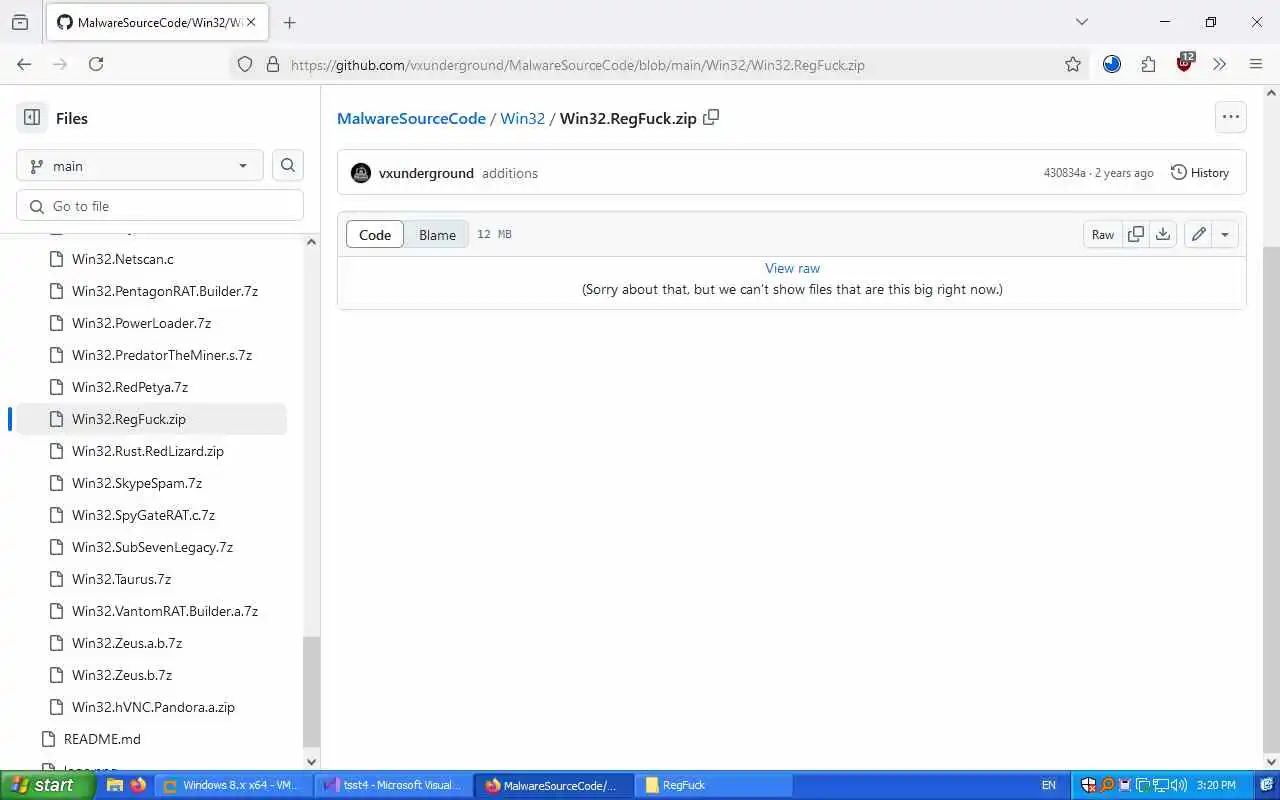Download raw file icon
The image size is (1280, 800).
[x=1163, y=234]
